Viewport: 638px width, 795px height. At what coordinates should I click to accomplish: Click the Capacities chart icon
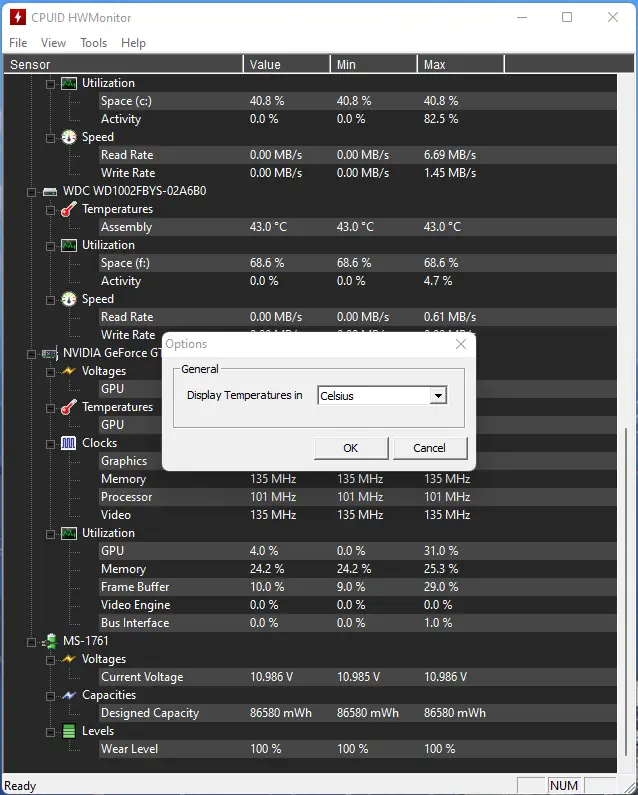(x=68, y=695)
